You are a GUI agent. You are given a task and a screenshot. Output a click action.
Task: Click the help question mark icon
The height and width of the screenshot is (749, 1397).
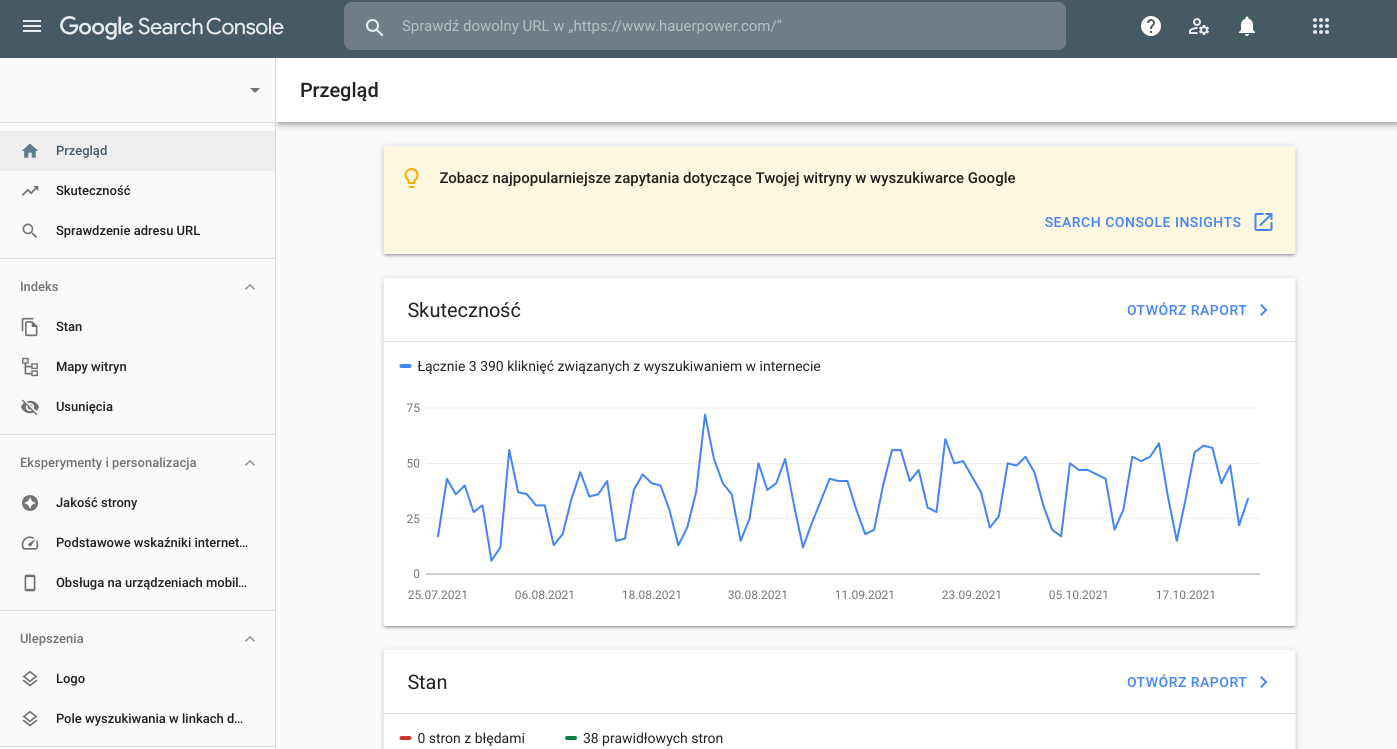point(1151,26)
